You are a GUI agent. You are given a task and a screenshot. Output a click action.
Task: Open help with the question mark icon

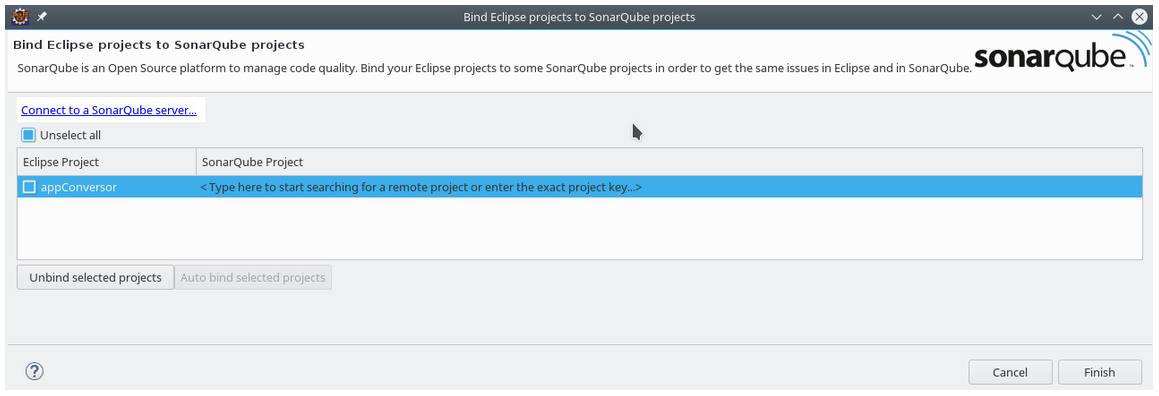35,371
